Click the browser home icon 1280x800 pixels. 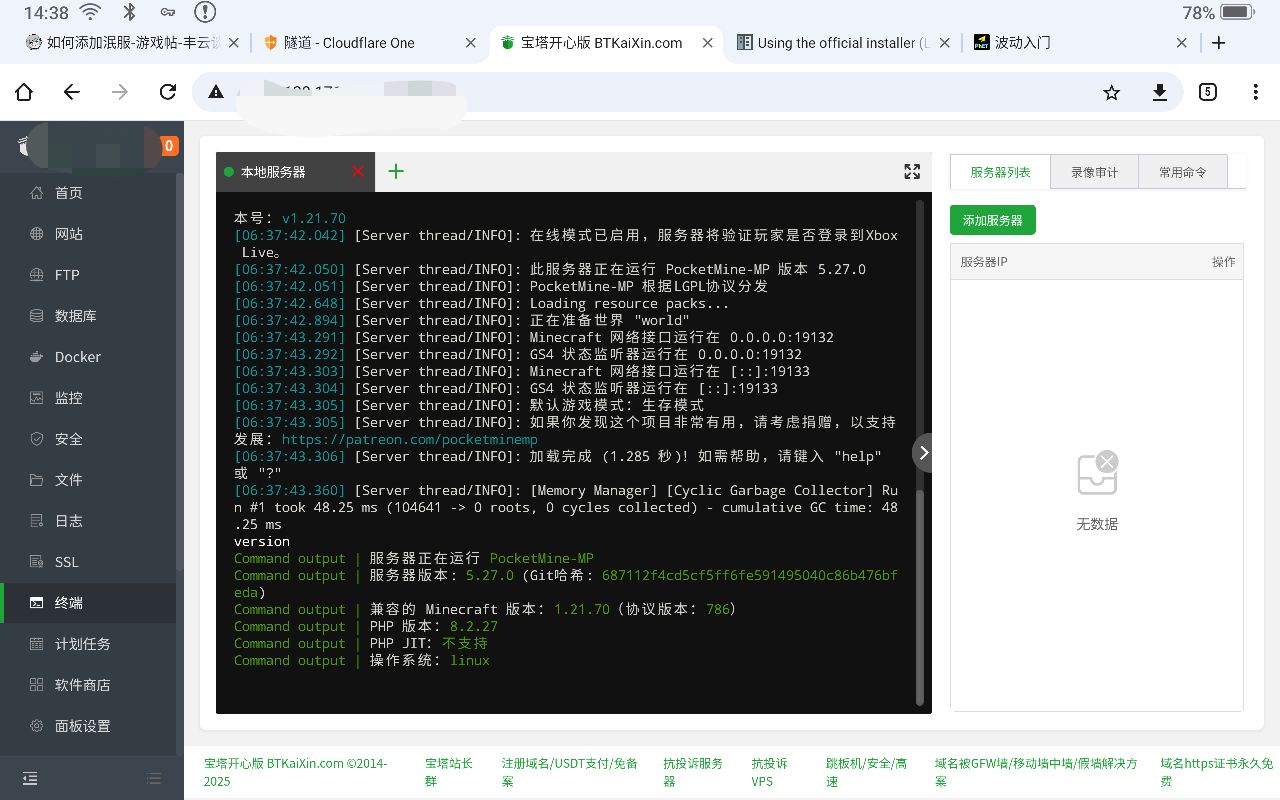[24, 92]
